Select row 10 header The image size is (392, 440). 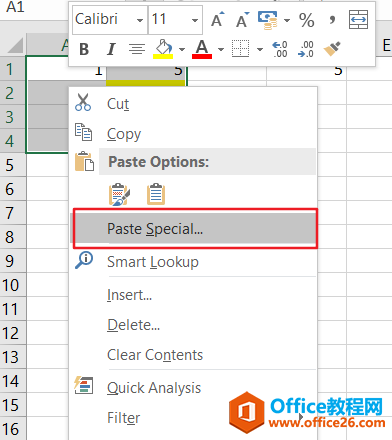point(13,285)
